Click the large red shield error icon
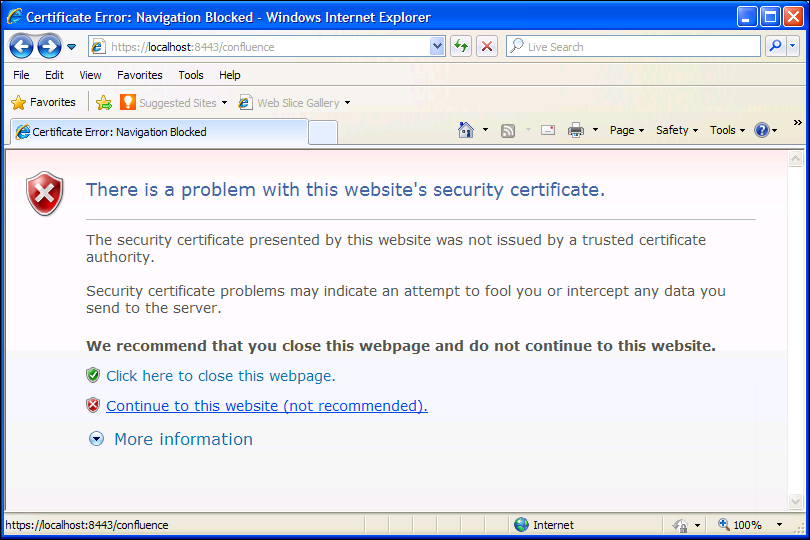The height and width of the screenshot is (540, 810). coord(45,193)
